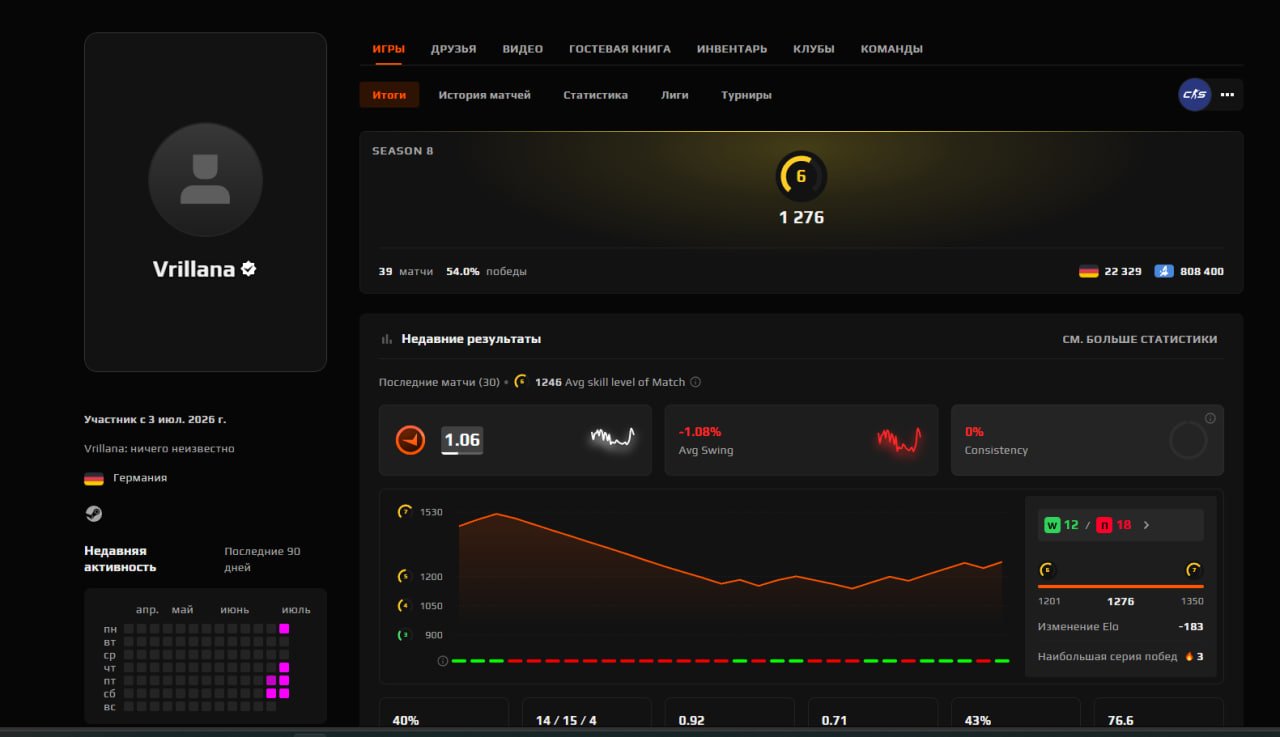Open the Турниры sub-tab

pyautogui.click(x=746, y=95)
